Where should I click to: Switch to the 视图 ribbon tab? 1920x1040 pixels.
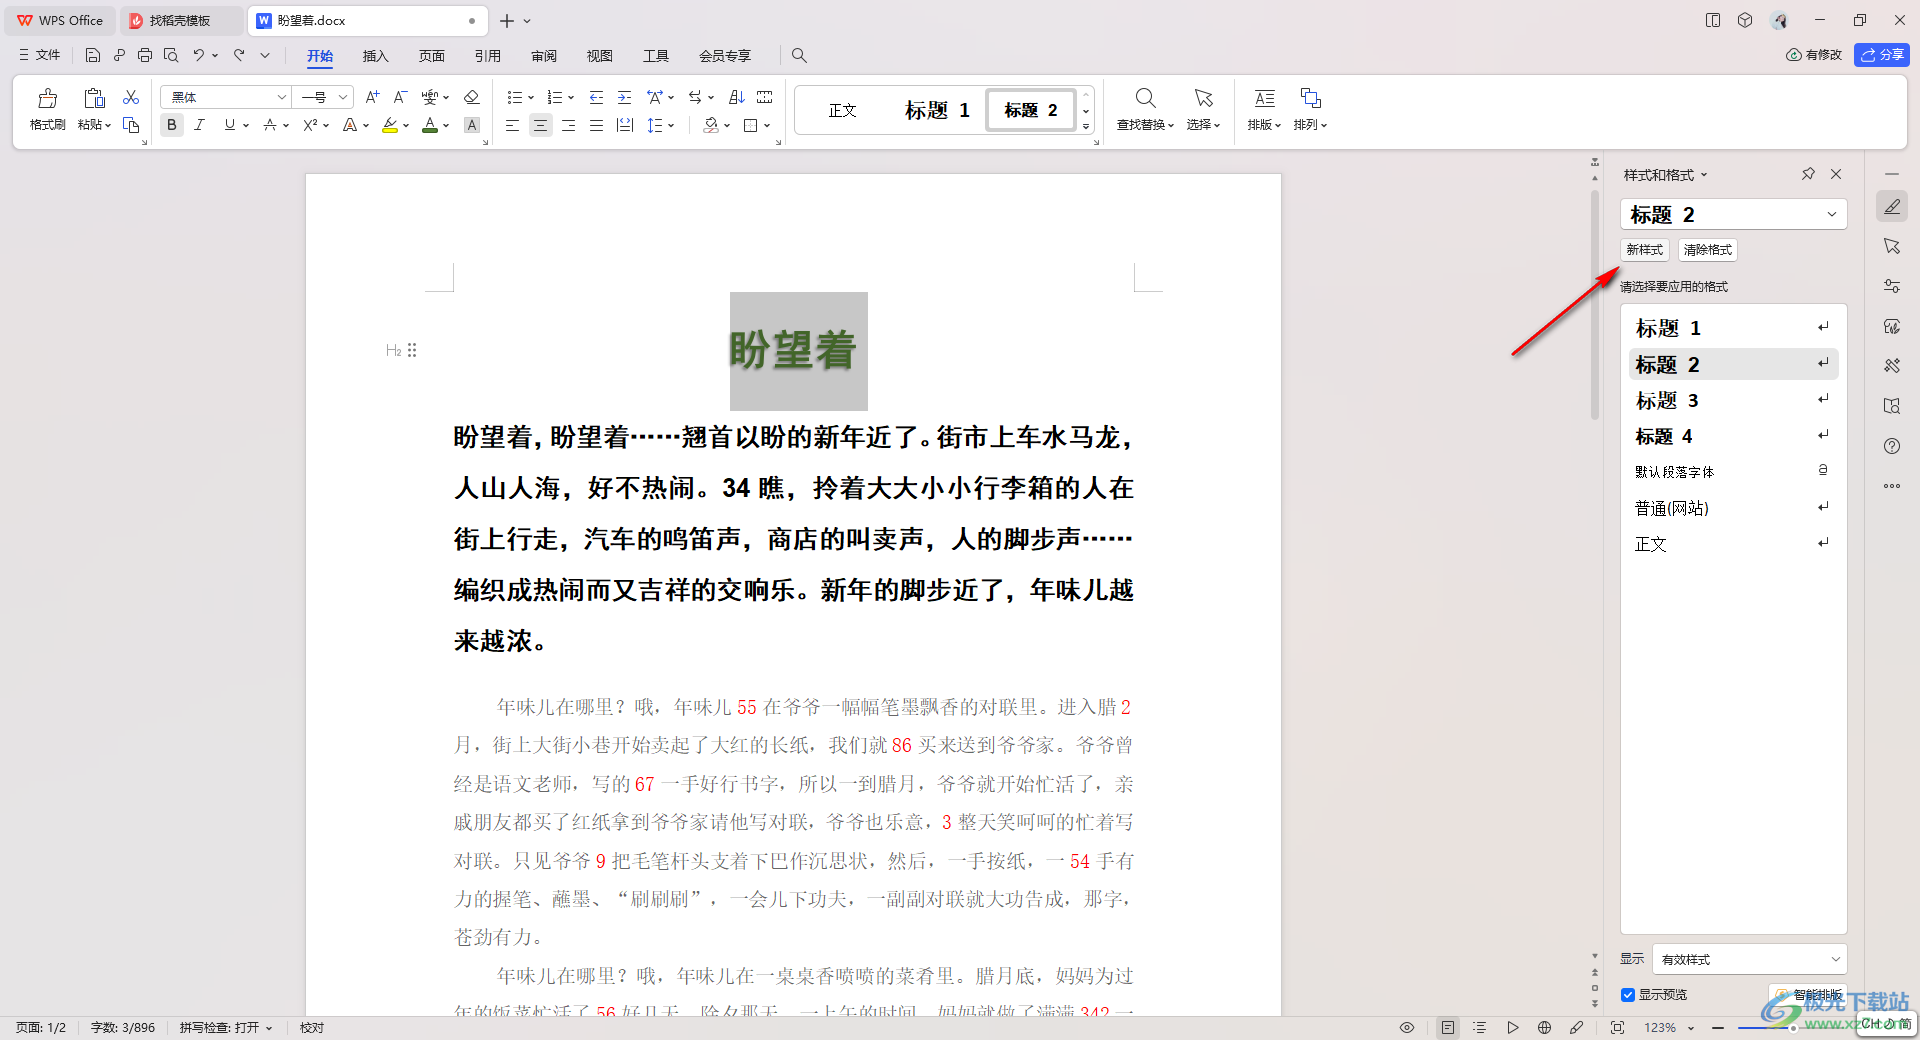(x=600, y=56)
